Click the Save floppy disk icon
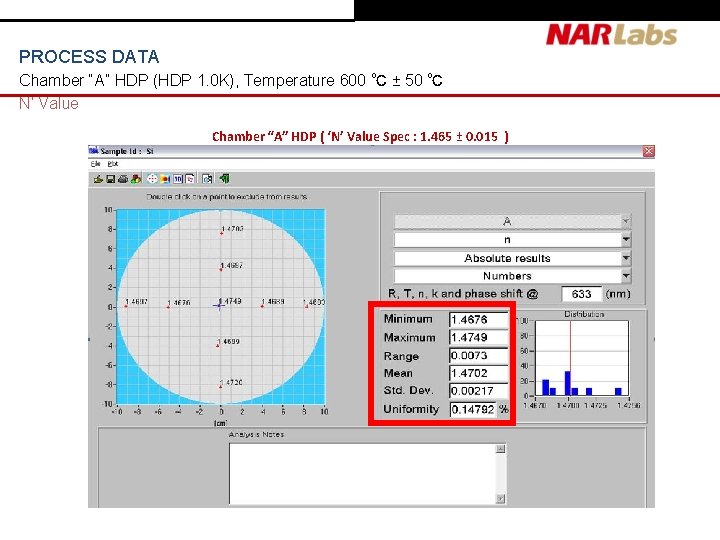This screenshot has height=540, width=720. pos(111,179)
